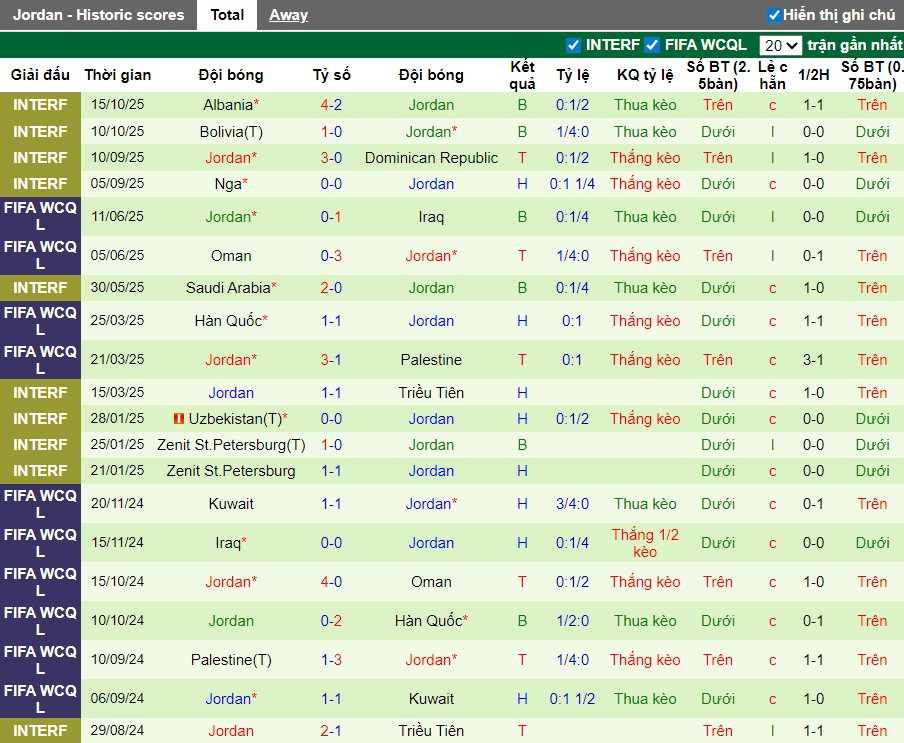Switch to the Total tab
Viewport: 904px width, 743px height.
pos(227,15)
